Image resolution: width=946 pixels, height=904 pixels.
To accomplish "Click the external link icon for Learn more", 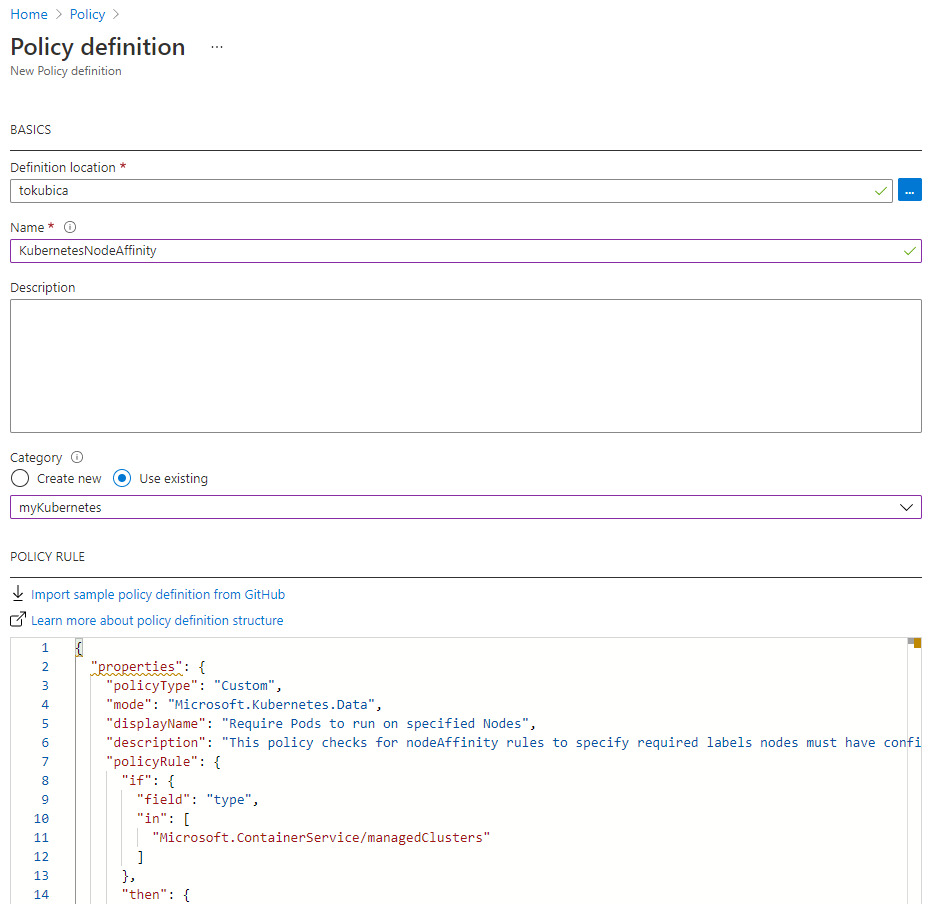I will pyautogui.click(x=18, y=620).
